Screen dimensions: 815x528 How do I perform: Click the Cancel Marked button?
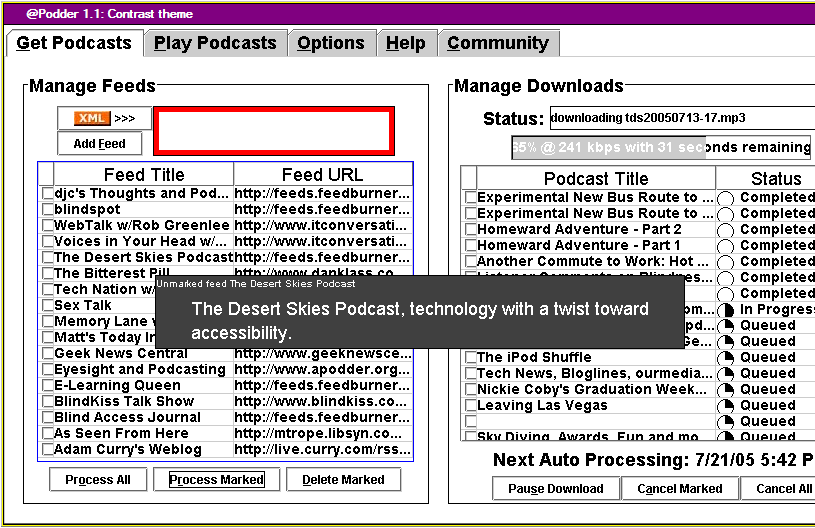[679, 489]
